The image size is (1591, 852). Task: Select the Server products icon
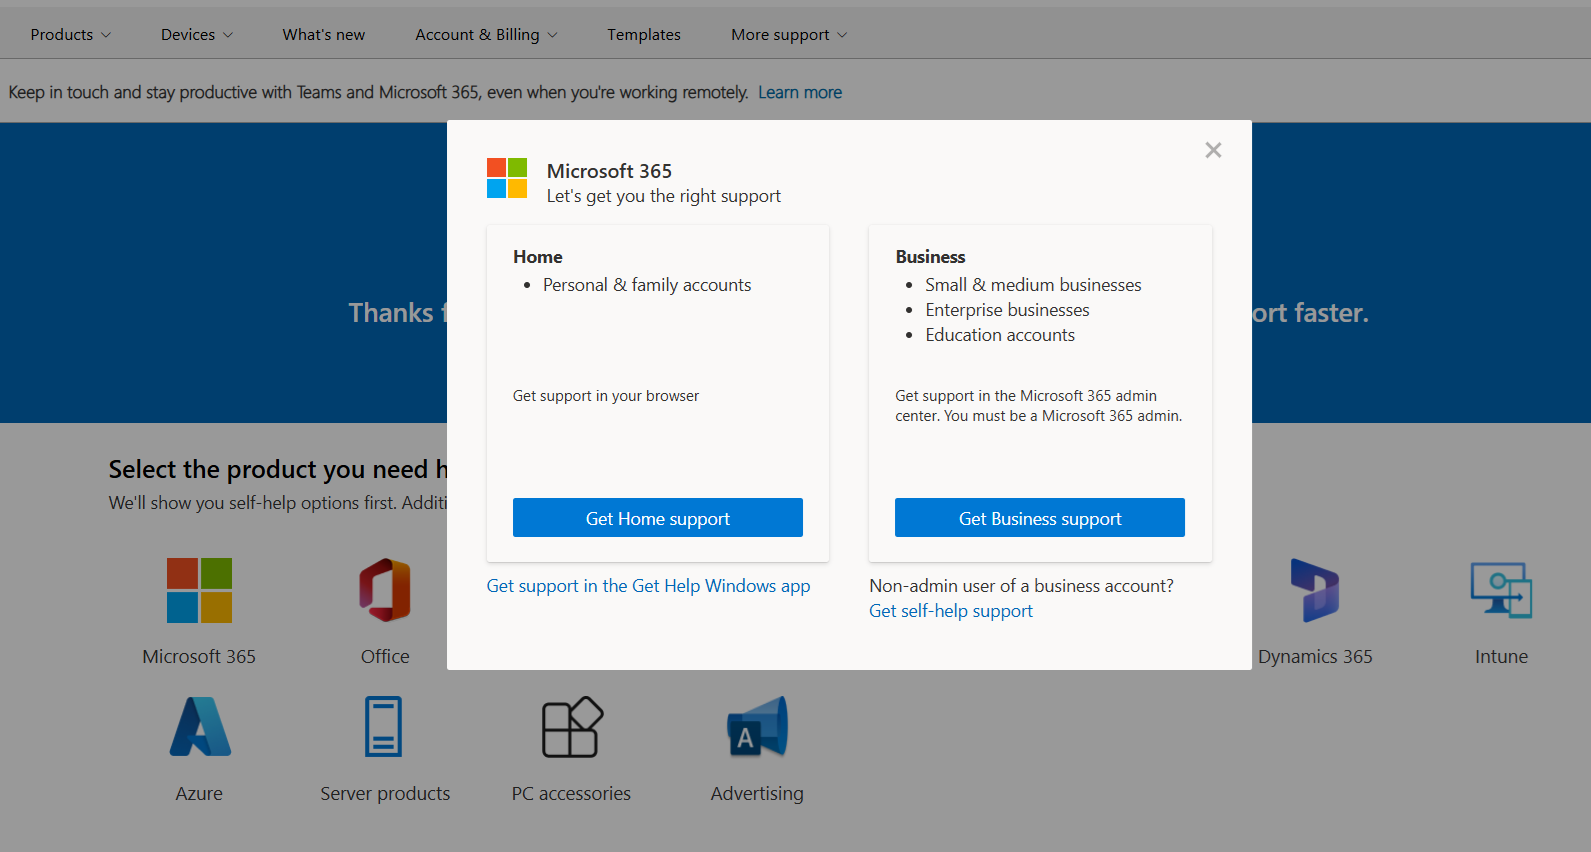click(384, 727)
